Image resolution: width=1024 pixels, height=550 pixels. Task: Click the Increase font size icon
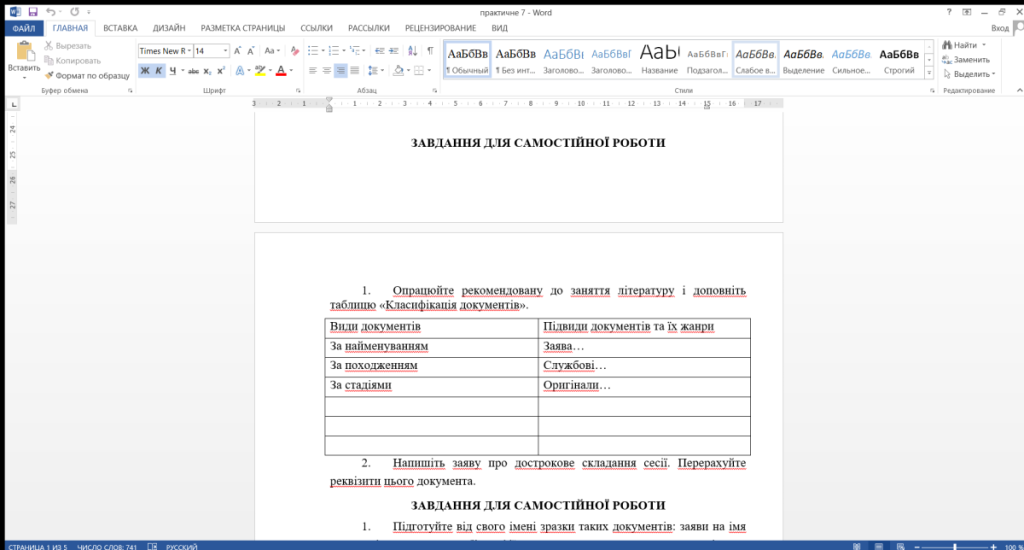coord(237,51)
